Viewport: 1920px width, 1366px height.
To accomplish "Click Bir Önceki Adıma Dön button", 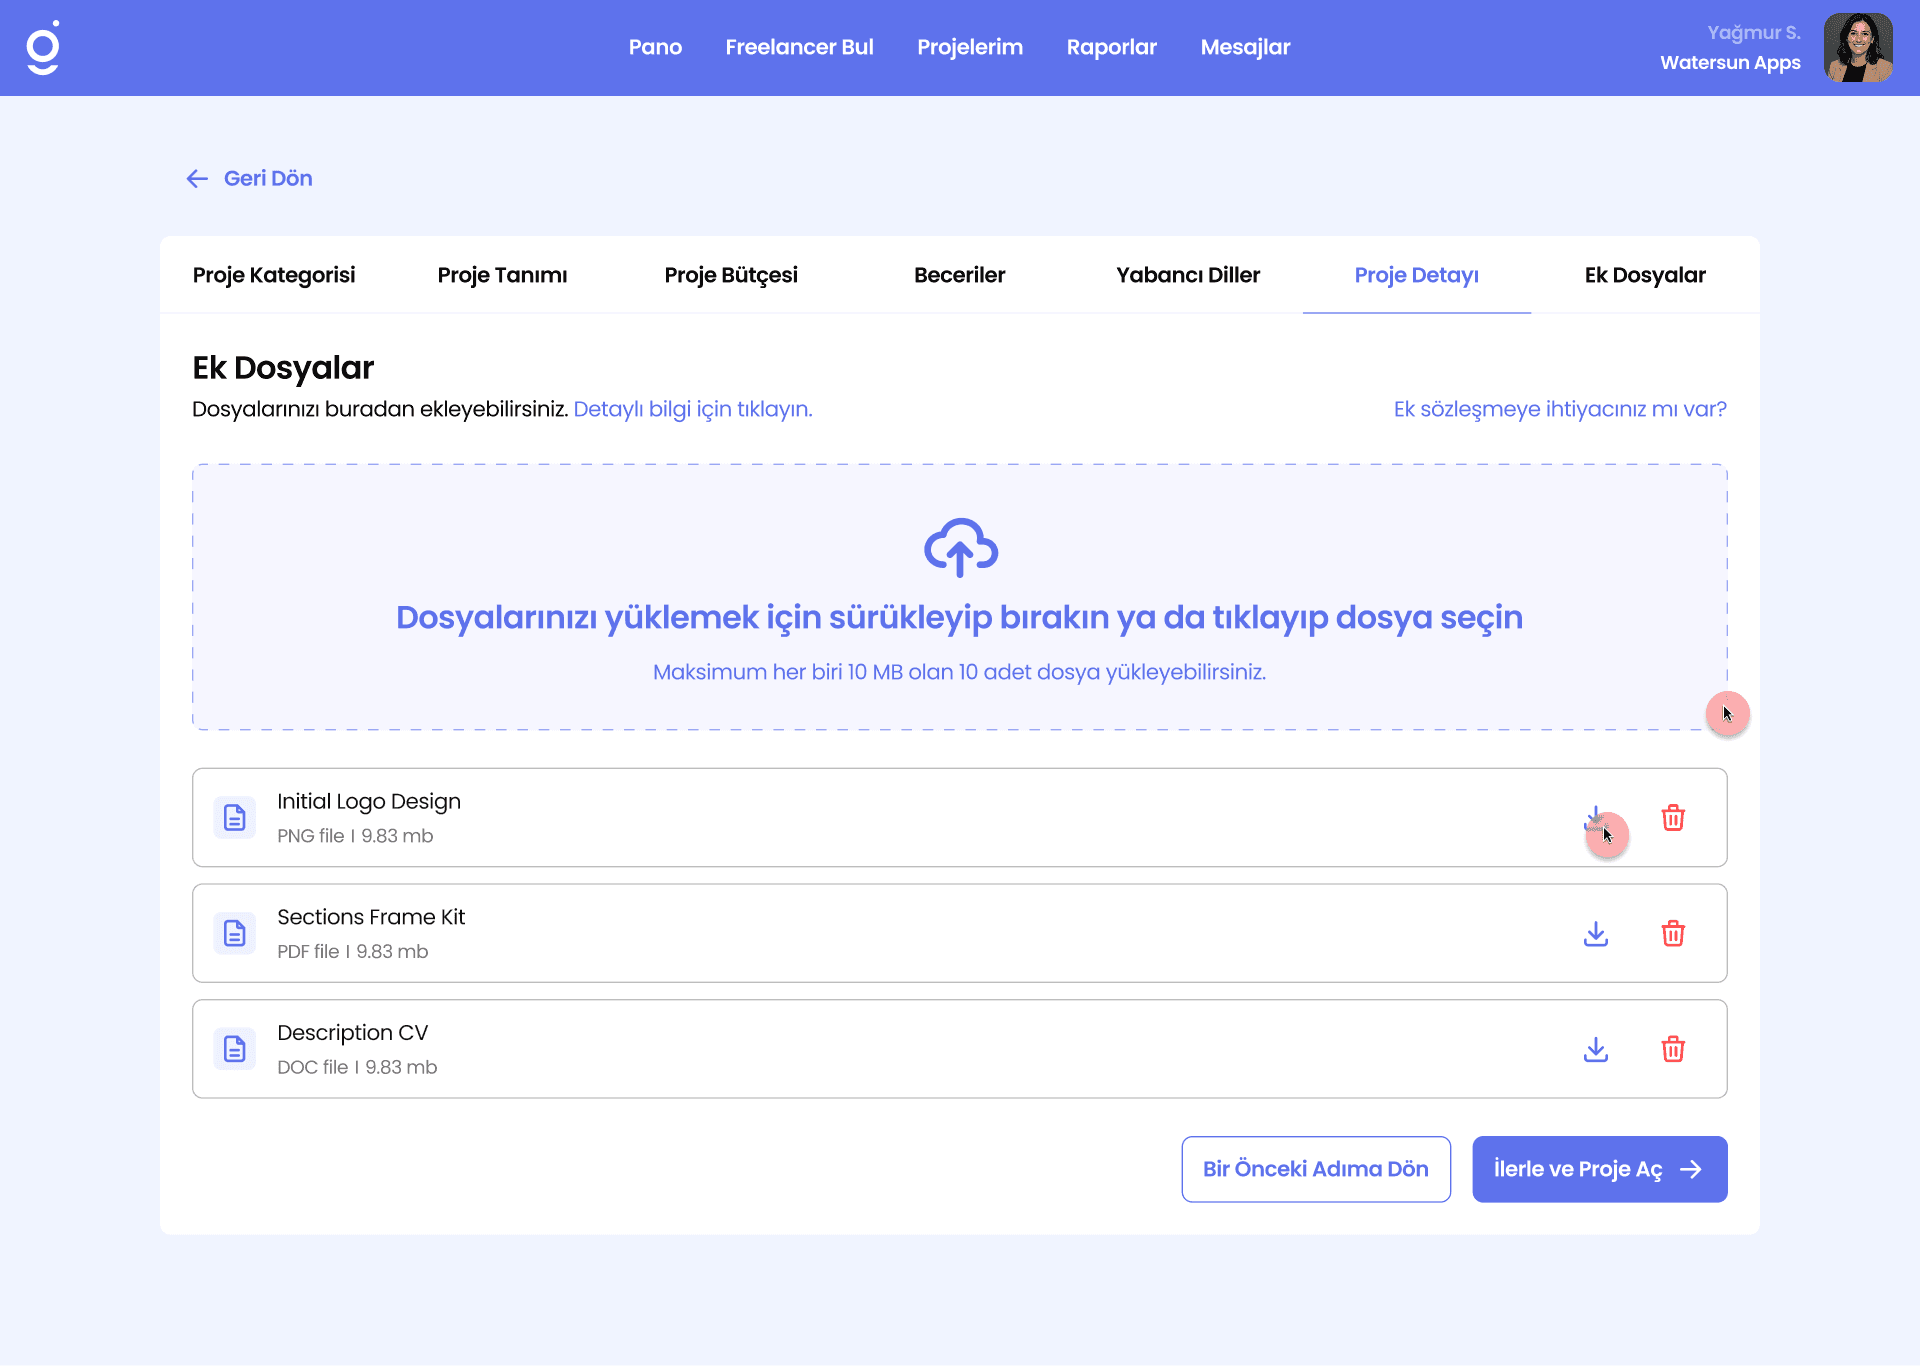I will coord(1315,1169).
